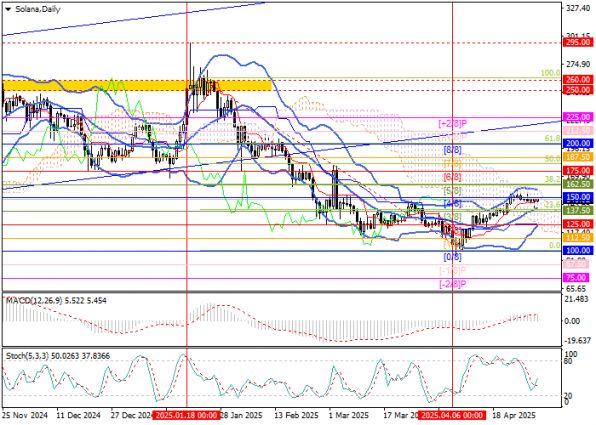Select the Fibonacci 61.8 level label
Viewport: 596px width, 425px height.
pyautogui.click(x=552, y=139)
